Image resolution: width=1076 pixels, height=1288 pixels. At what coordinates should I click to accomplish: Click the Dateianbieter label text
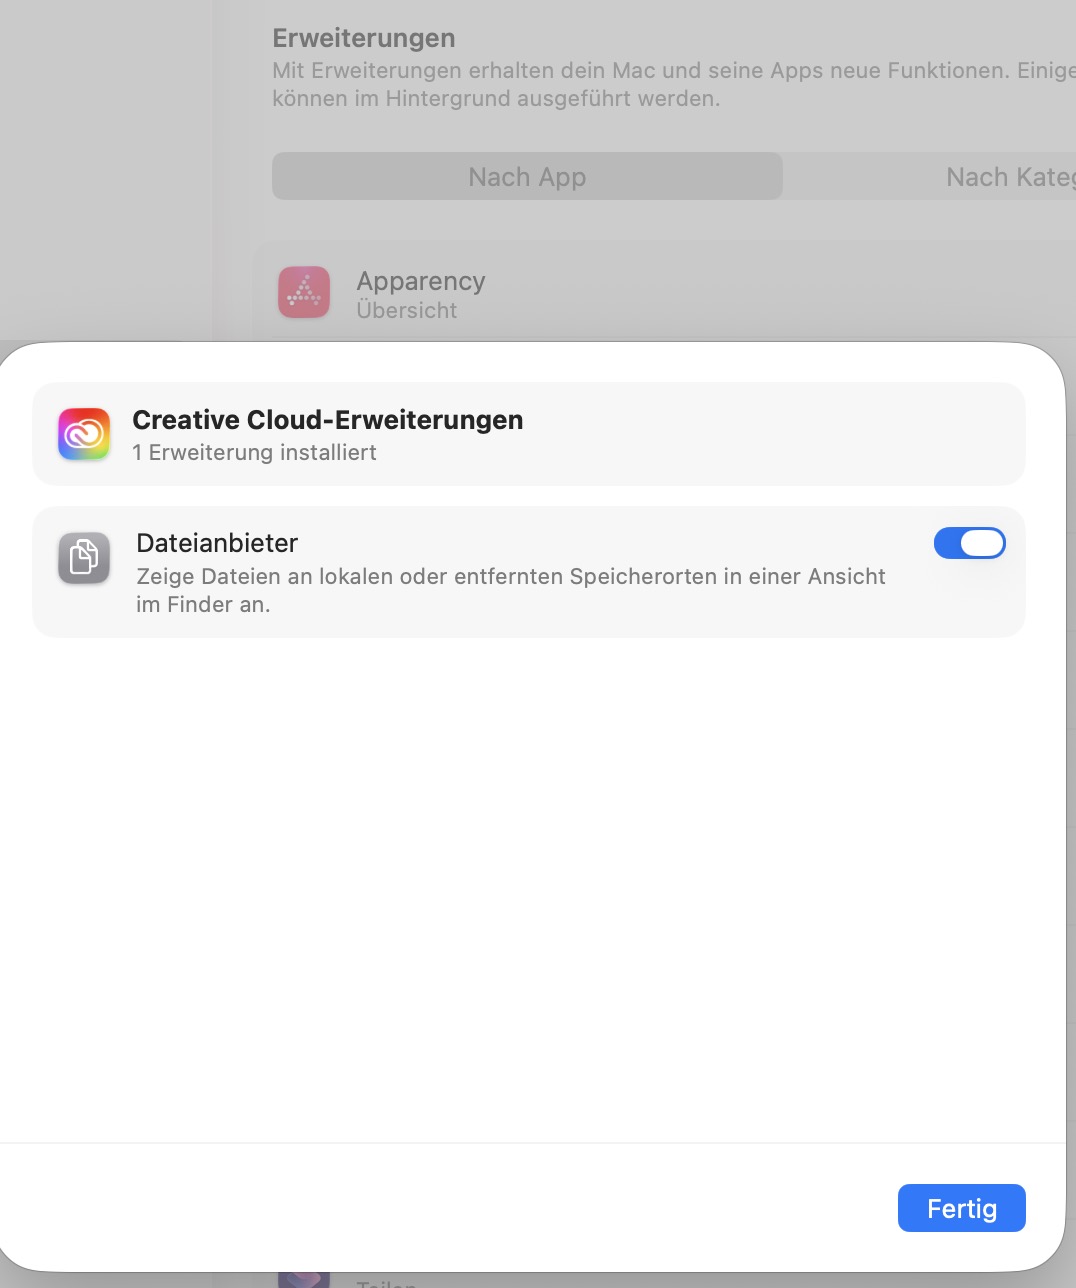(x=217, y=543)
